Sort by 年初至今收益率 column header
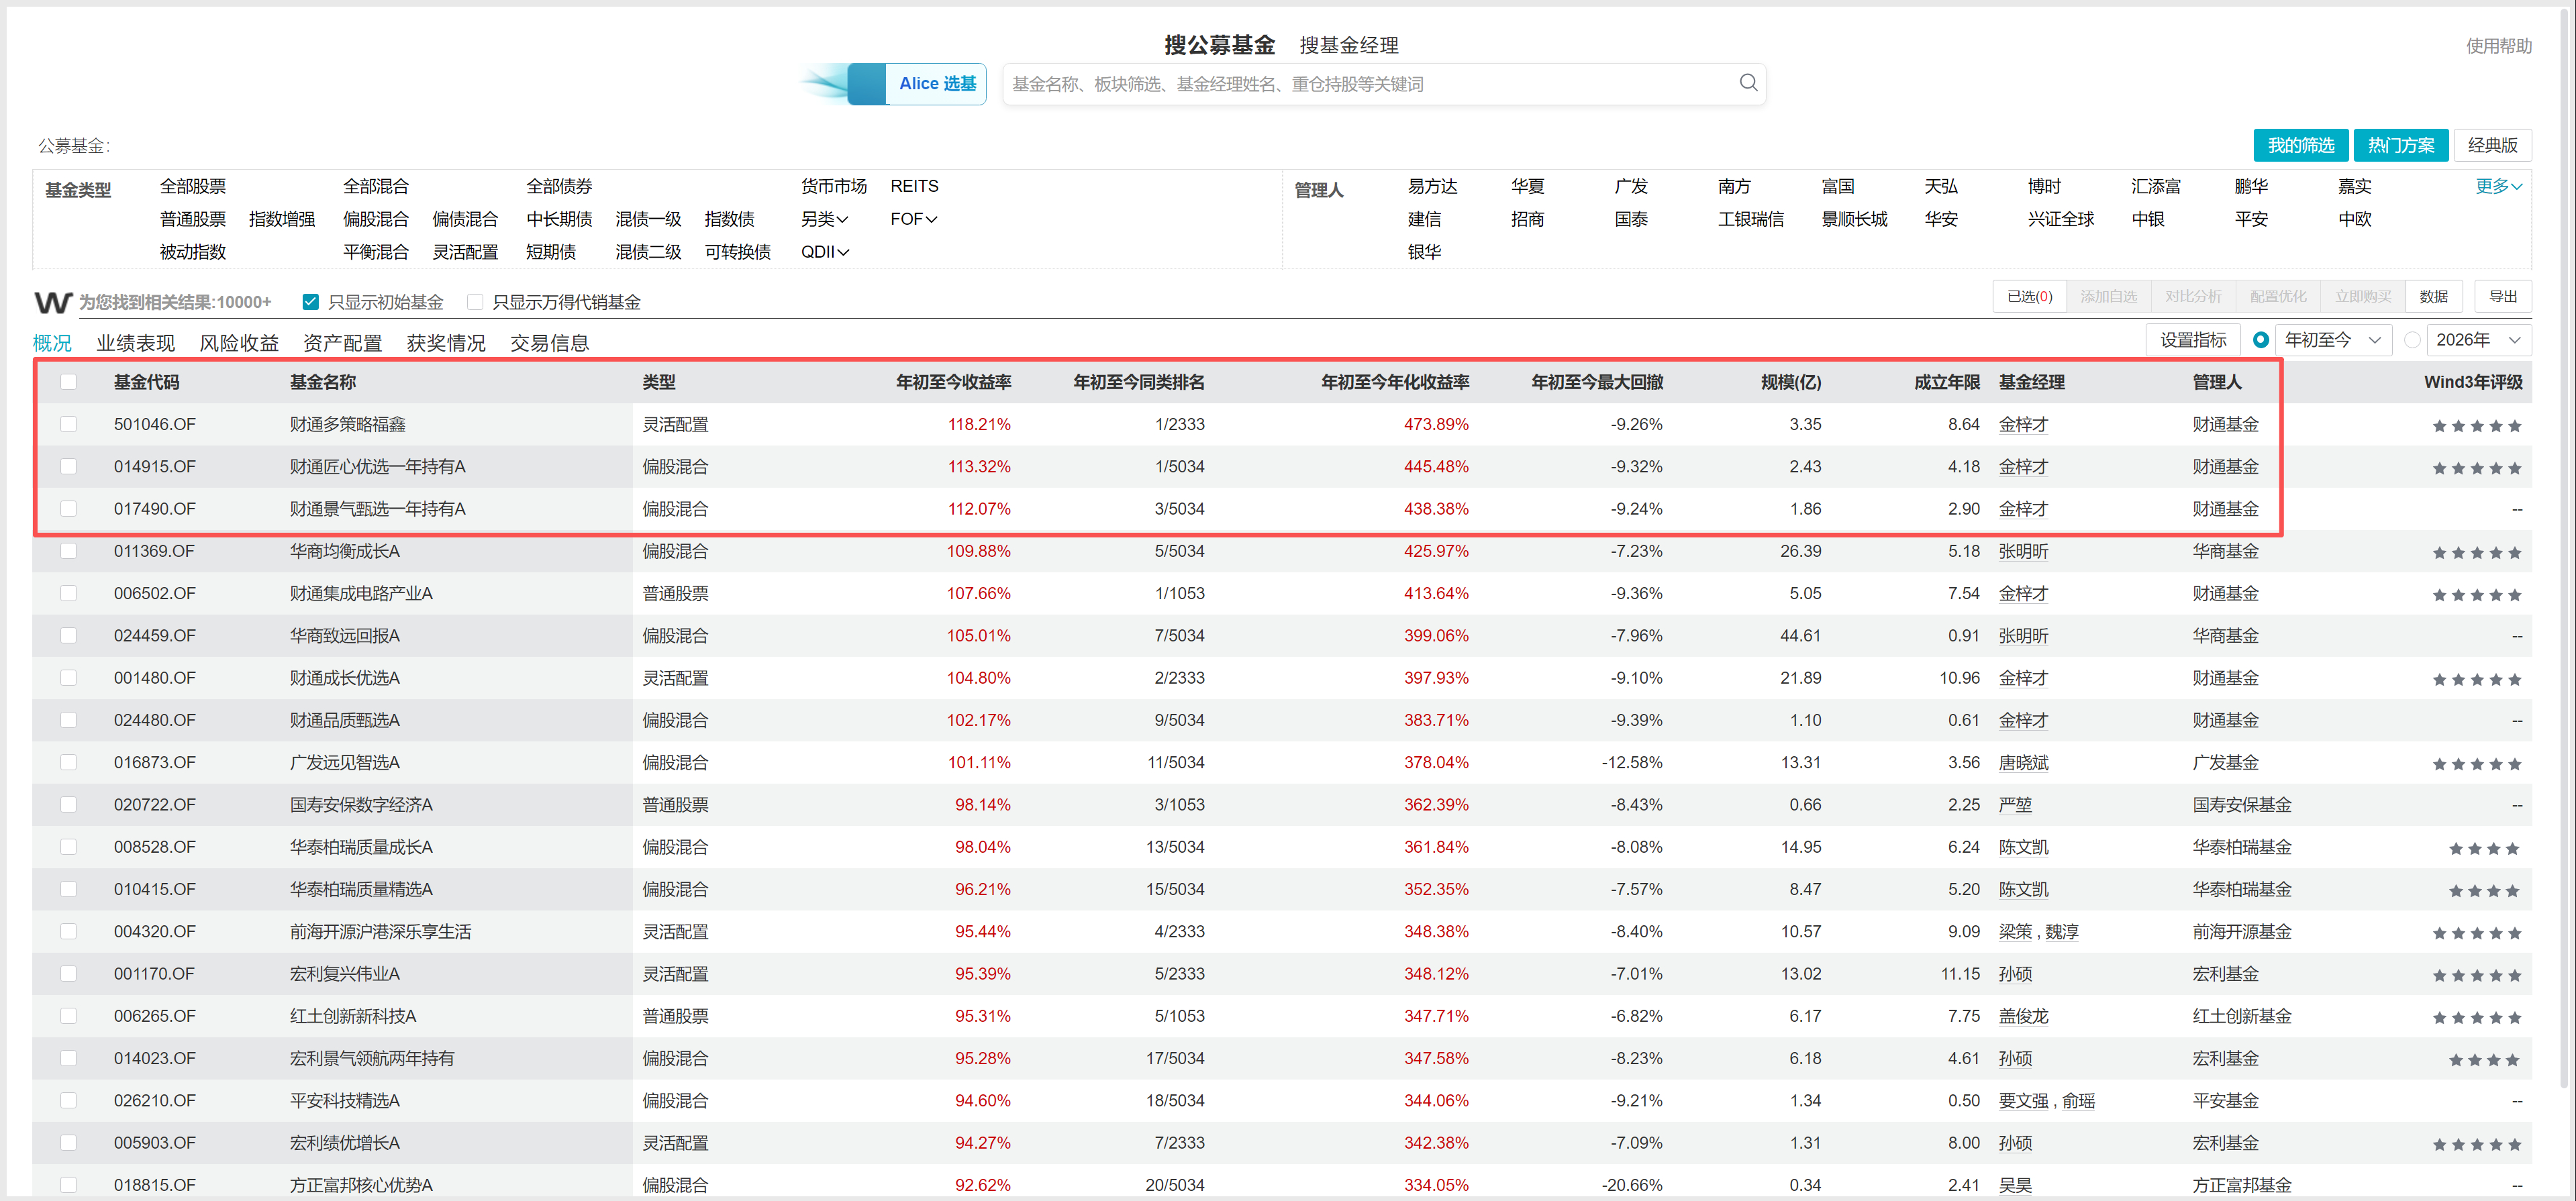 953,382
